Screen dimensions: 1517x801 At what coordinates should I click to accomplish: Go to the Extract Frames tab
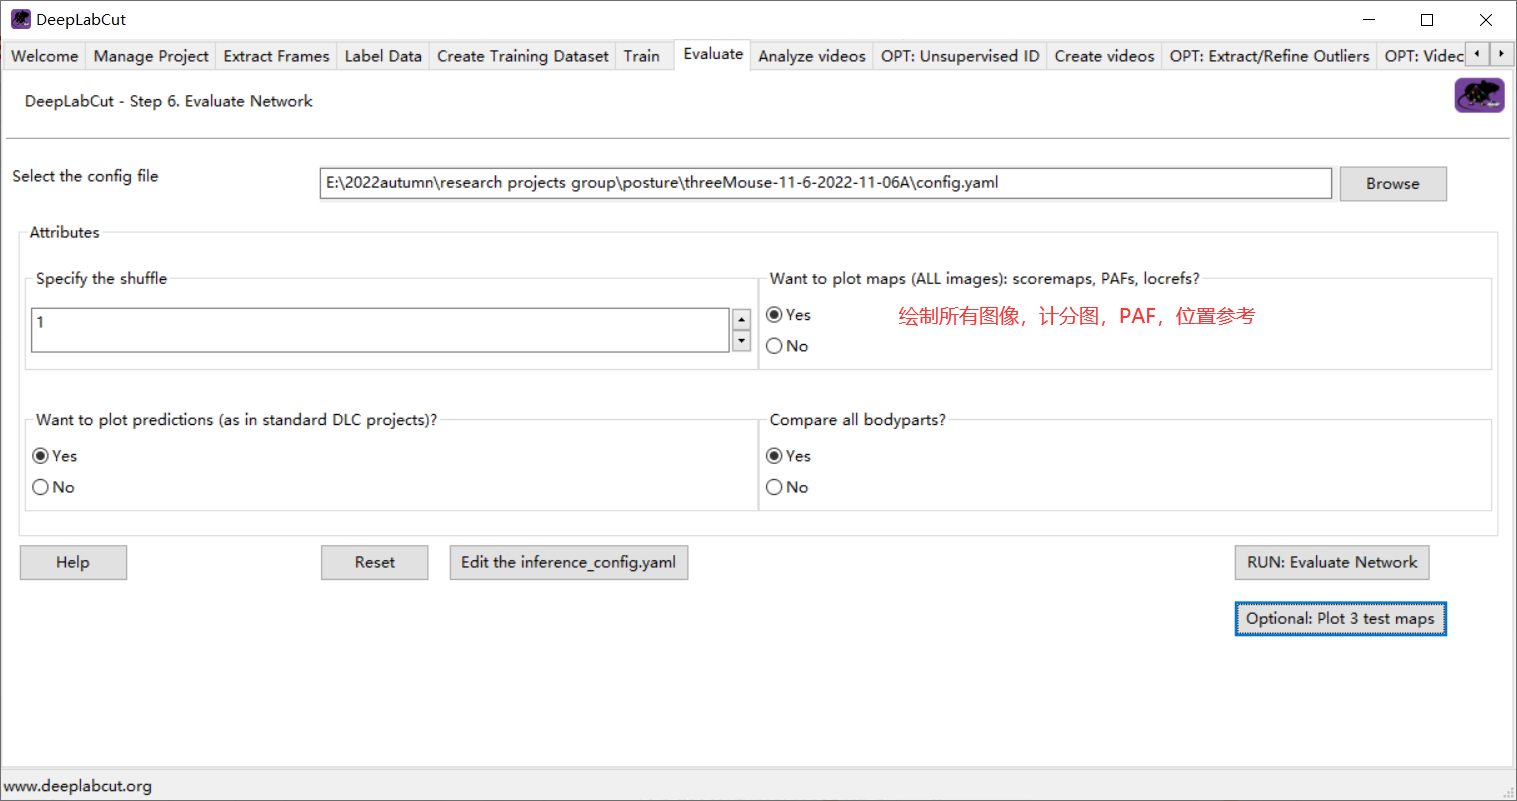pos(276,56)
